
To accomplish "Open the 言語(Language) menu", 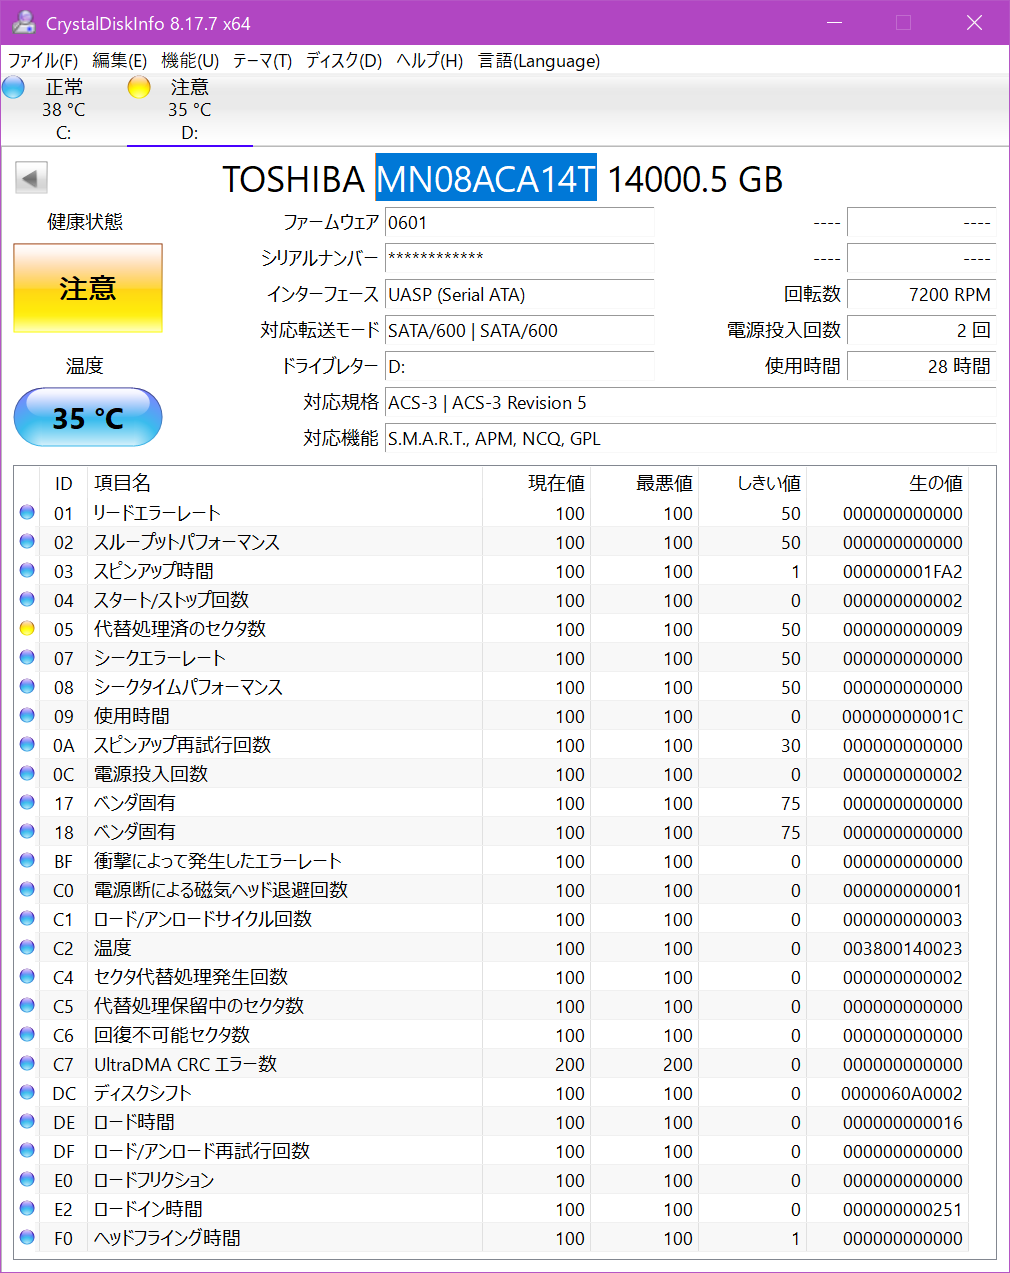I will coord(539,61).
